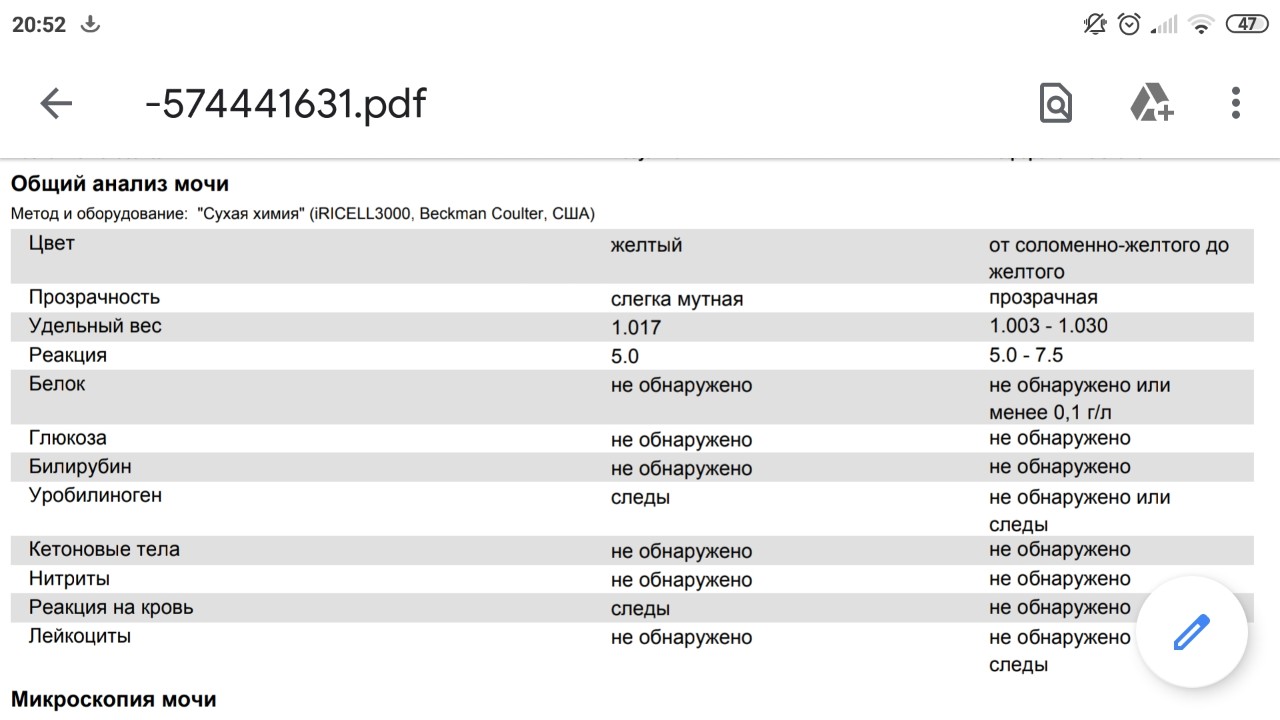Image resolution: width=1280 pixels, height=720 pixels.
Task: Select the Глюкоза reference не обнаружено
Action: point(1059,438)
